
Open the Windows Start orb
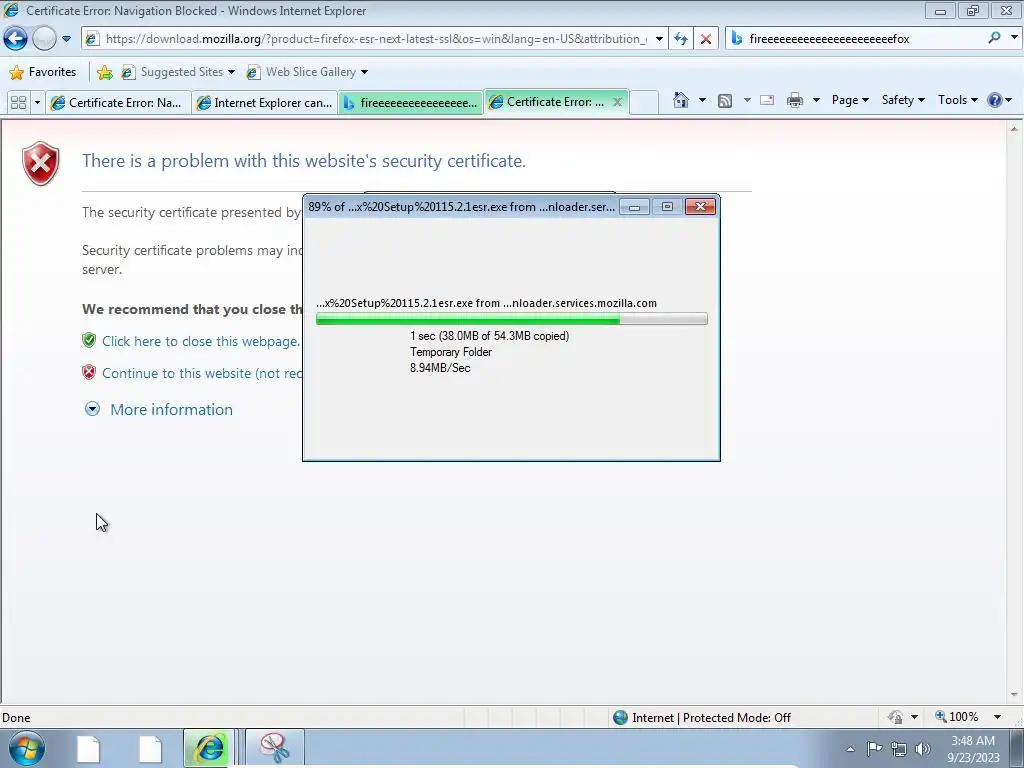(x=26, y=748)
